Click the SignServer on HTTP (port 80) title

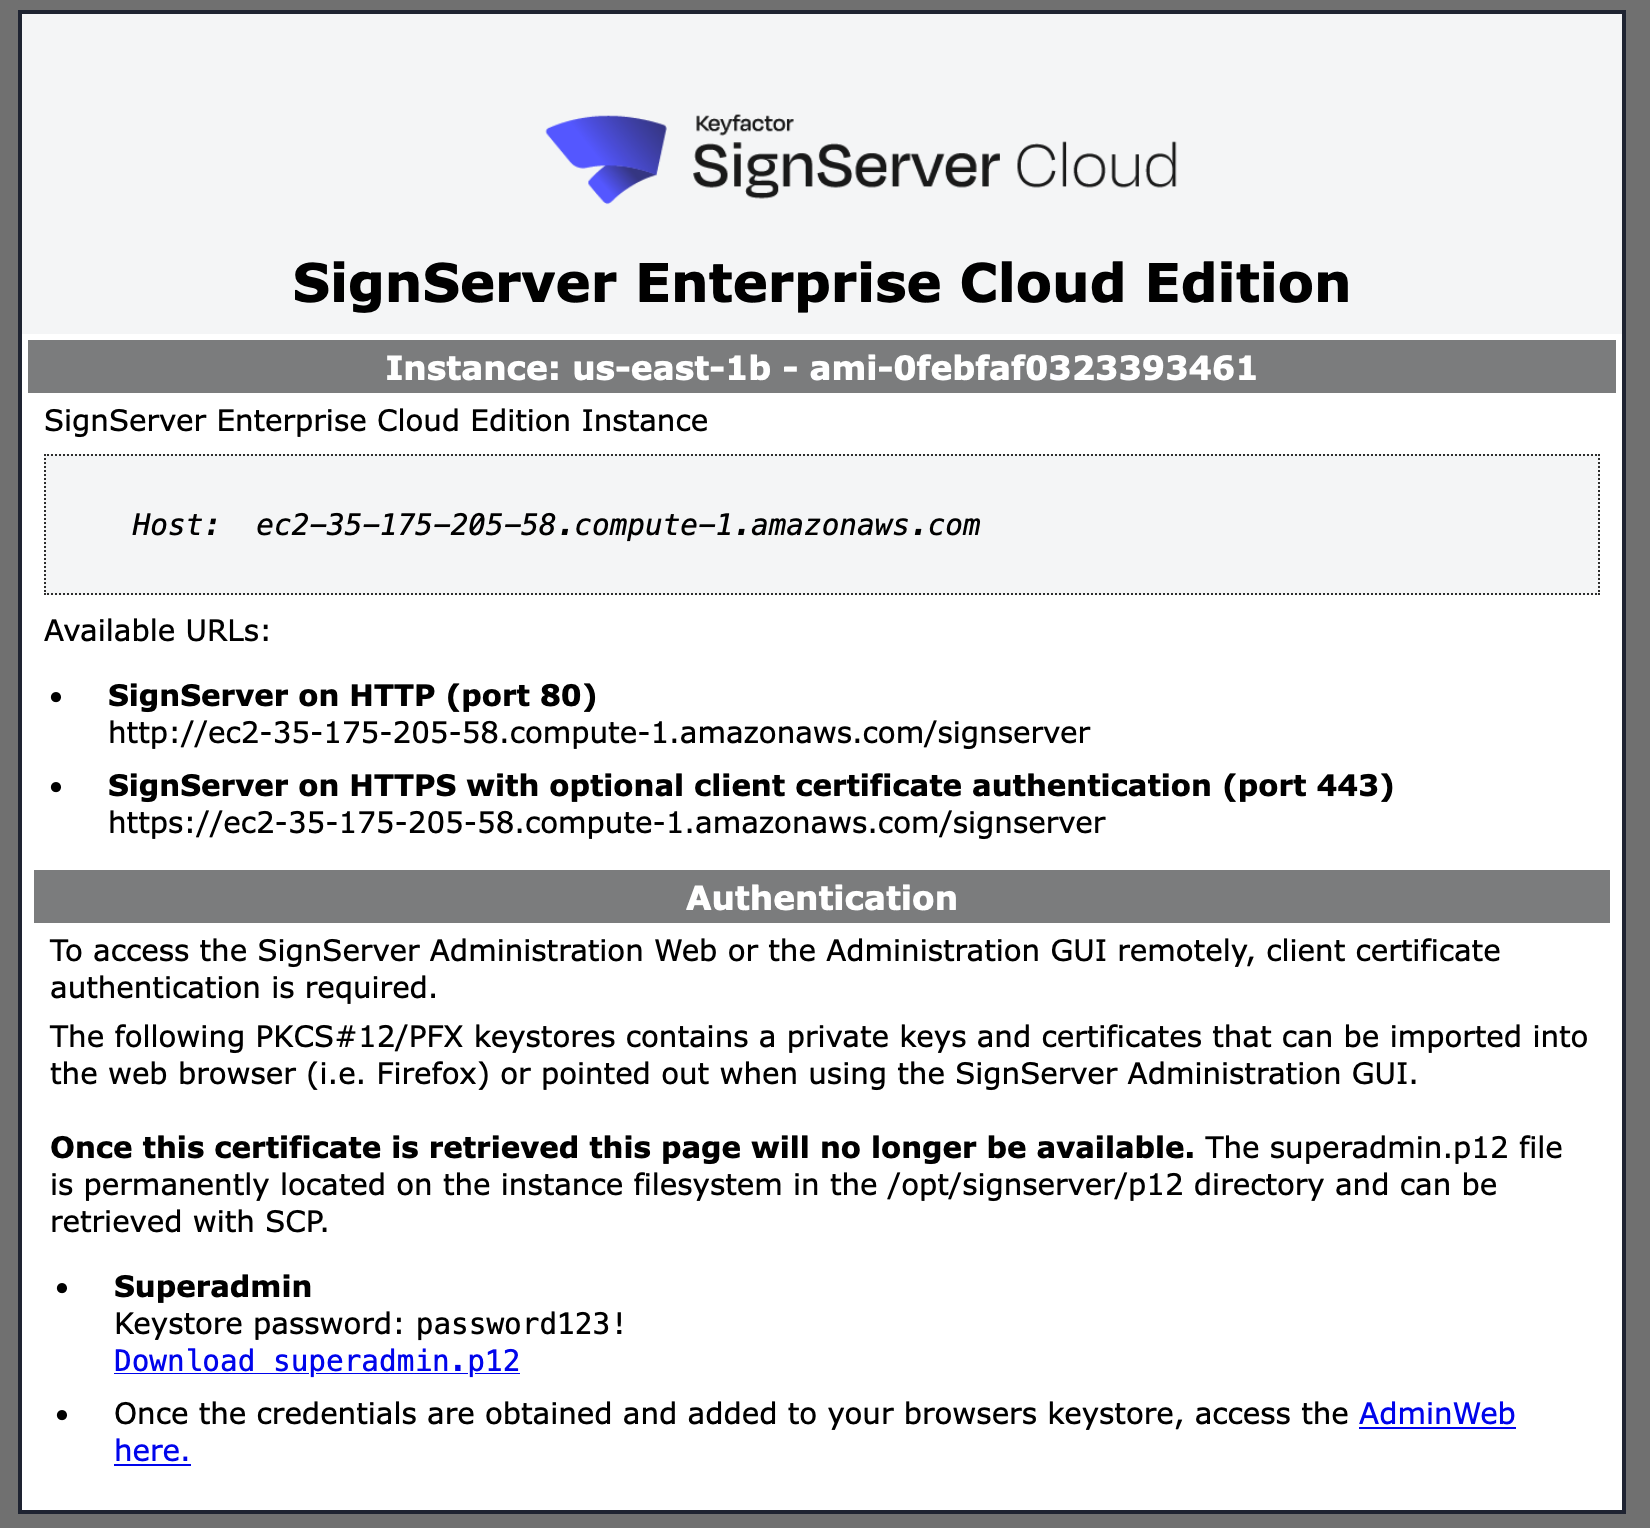click(352, 695)
